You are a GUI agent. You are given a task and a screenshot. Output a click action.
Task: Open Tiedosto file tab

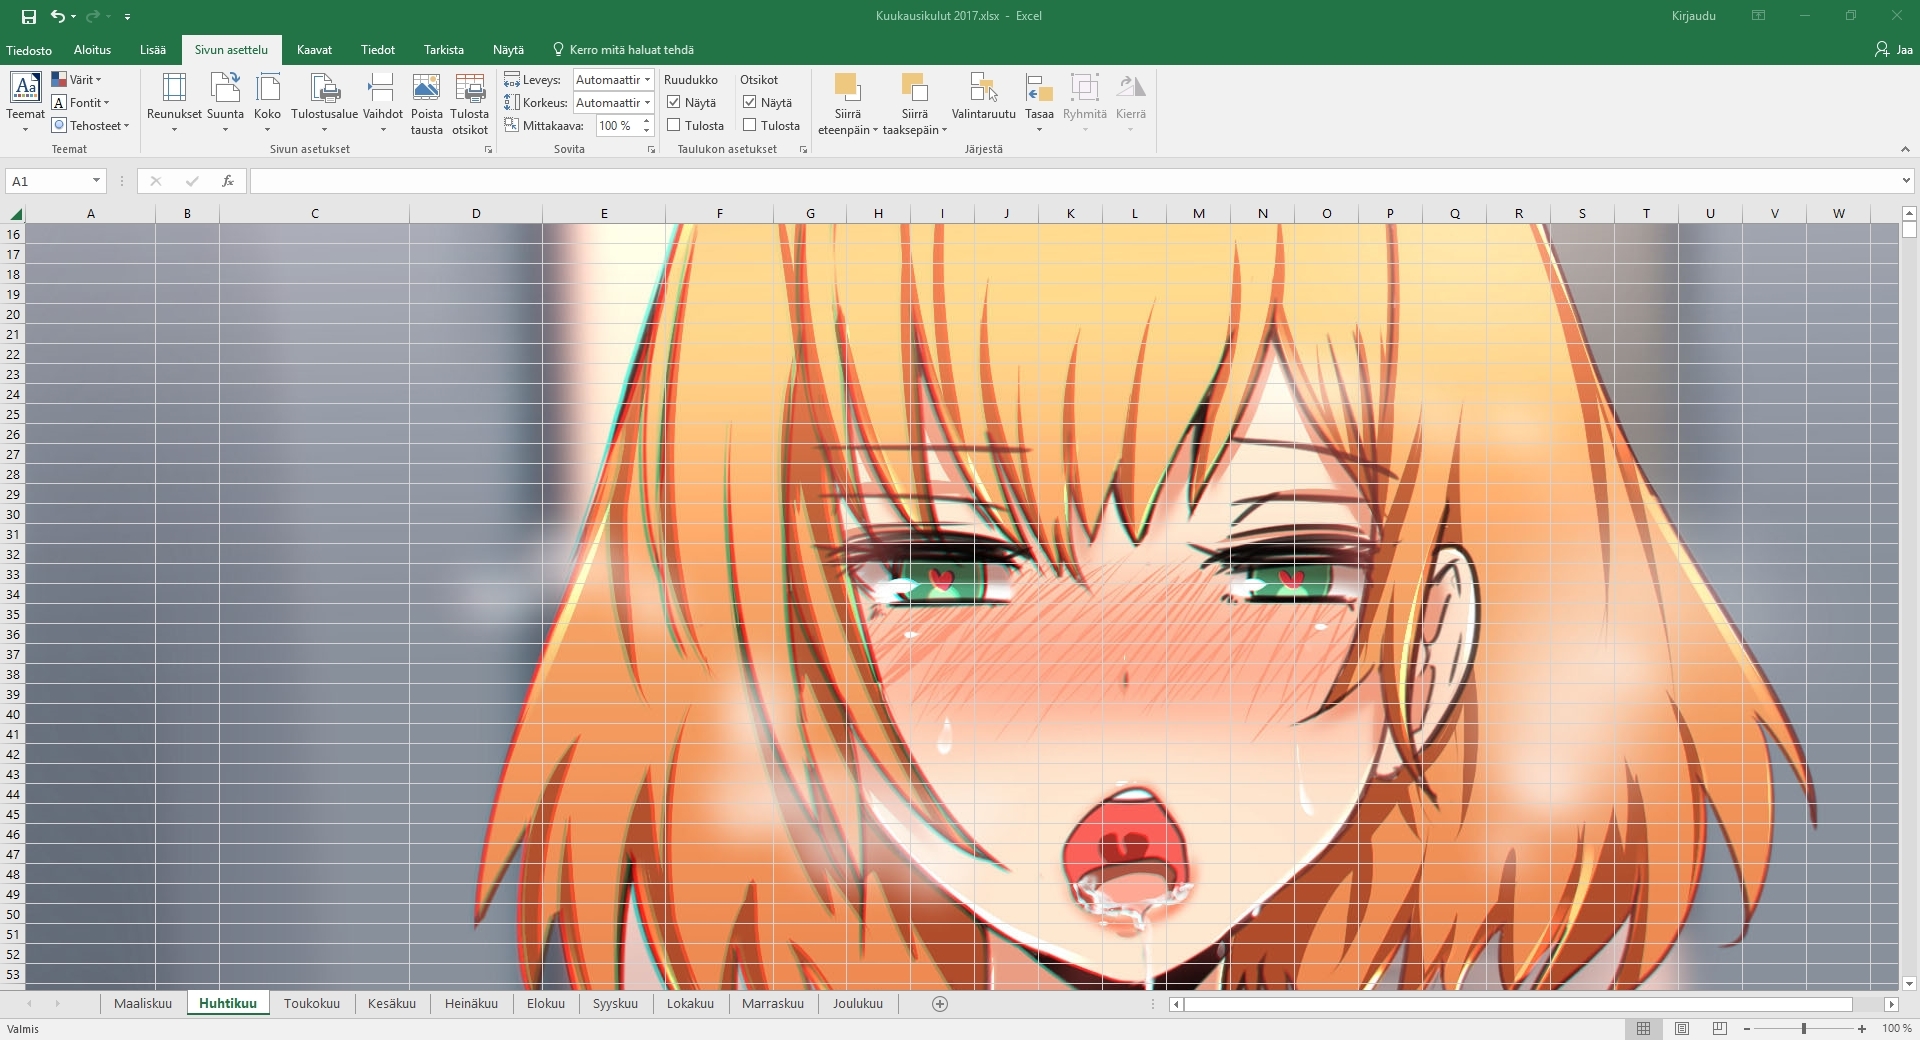tap(29, 50)
